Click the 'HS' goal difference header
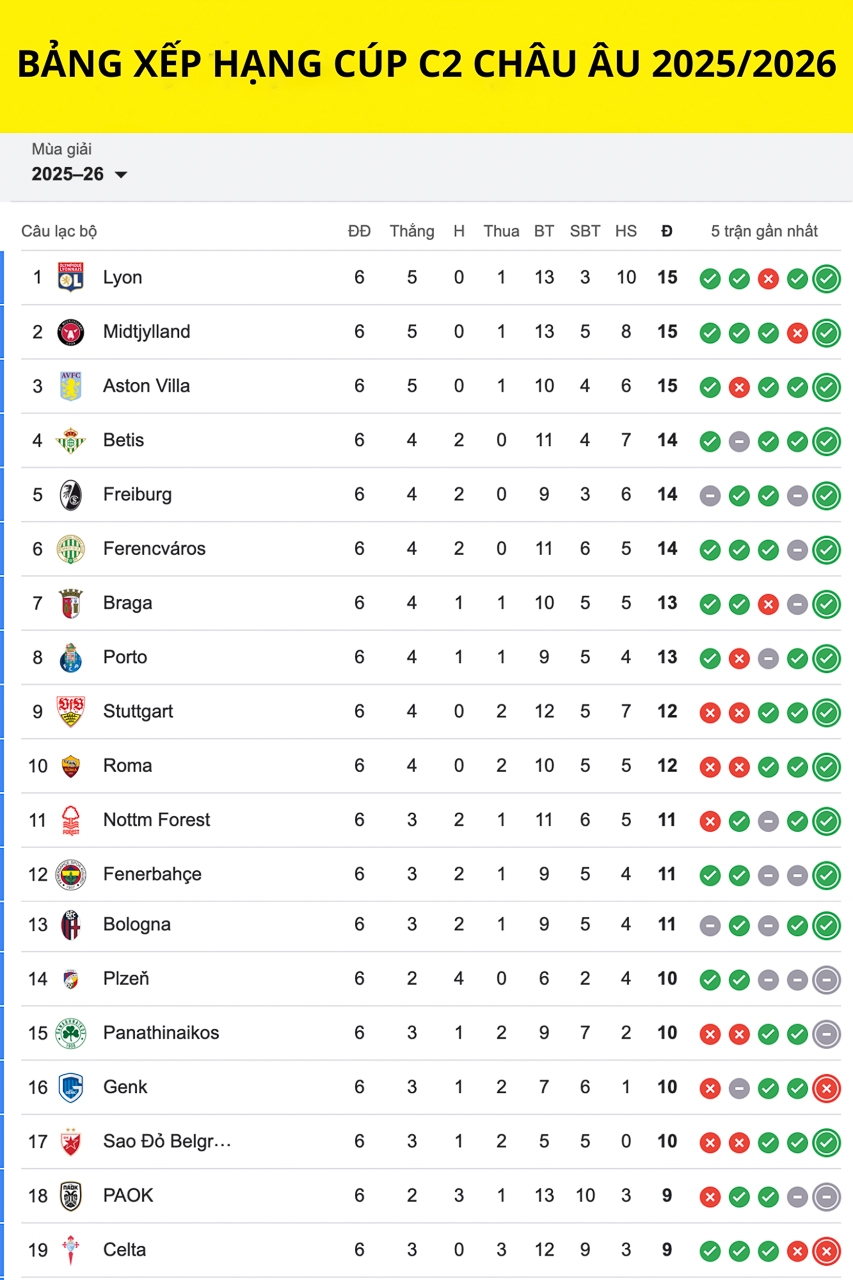853x1280 pixels. 626,231
